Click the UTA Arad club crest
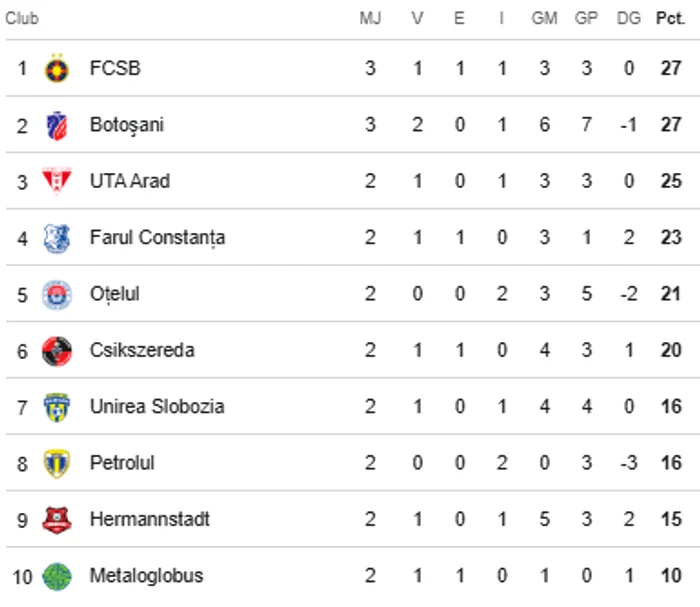The width and height of the screenshot is (700, 607). pyautogui.click(x=57, y=182)
